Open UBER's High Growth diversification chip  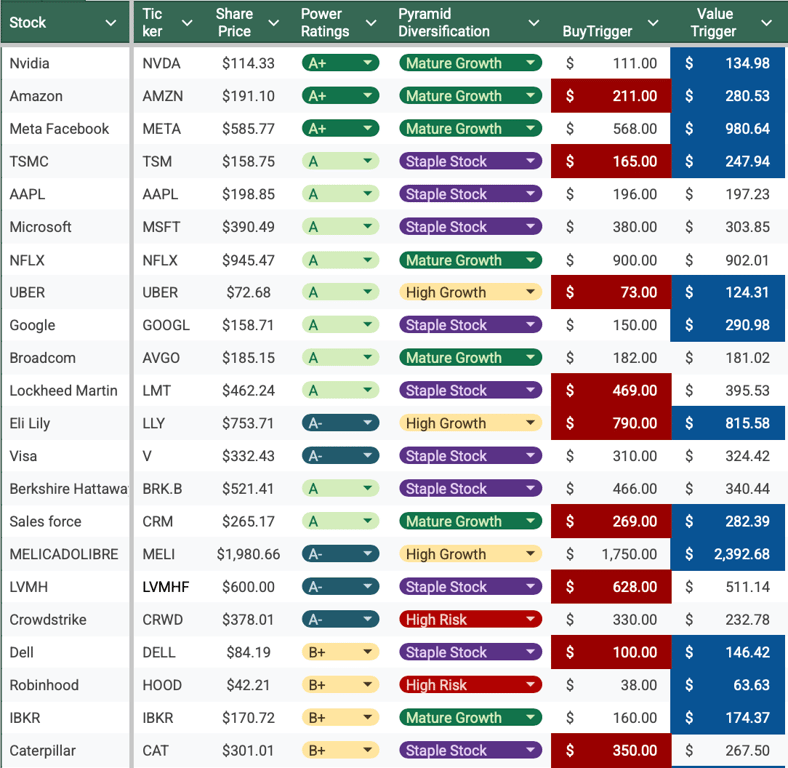coord(531,293)
